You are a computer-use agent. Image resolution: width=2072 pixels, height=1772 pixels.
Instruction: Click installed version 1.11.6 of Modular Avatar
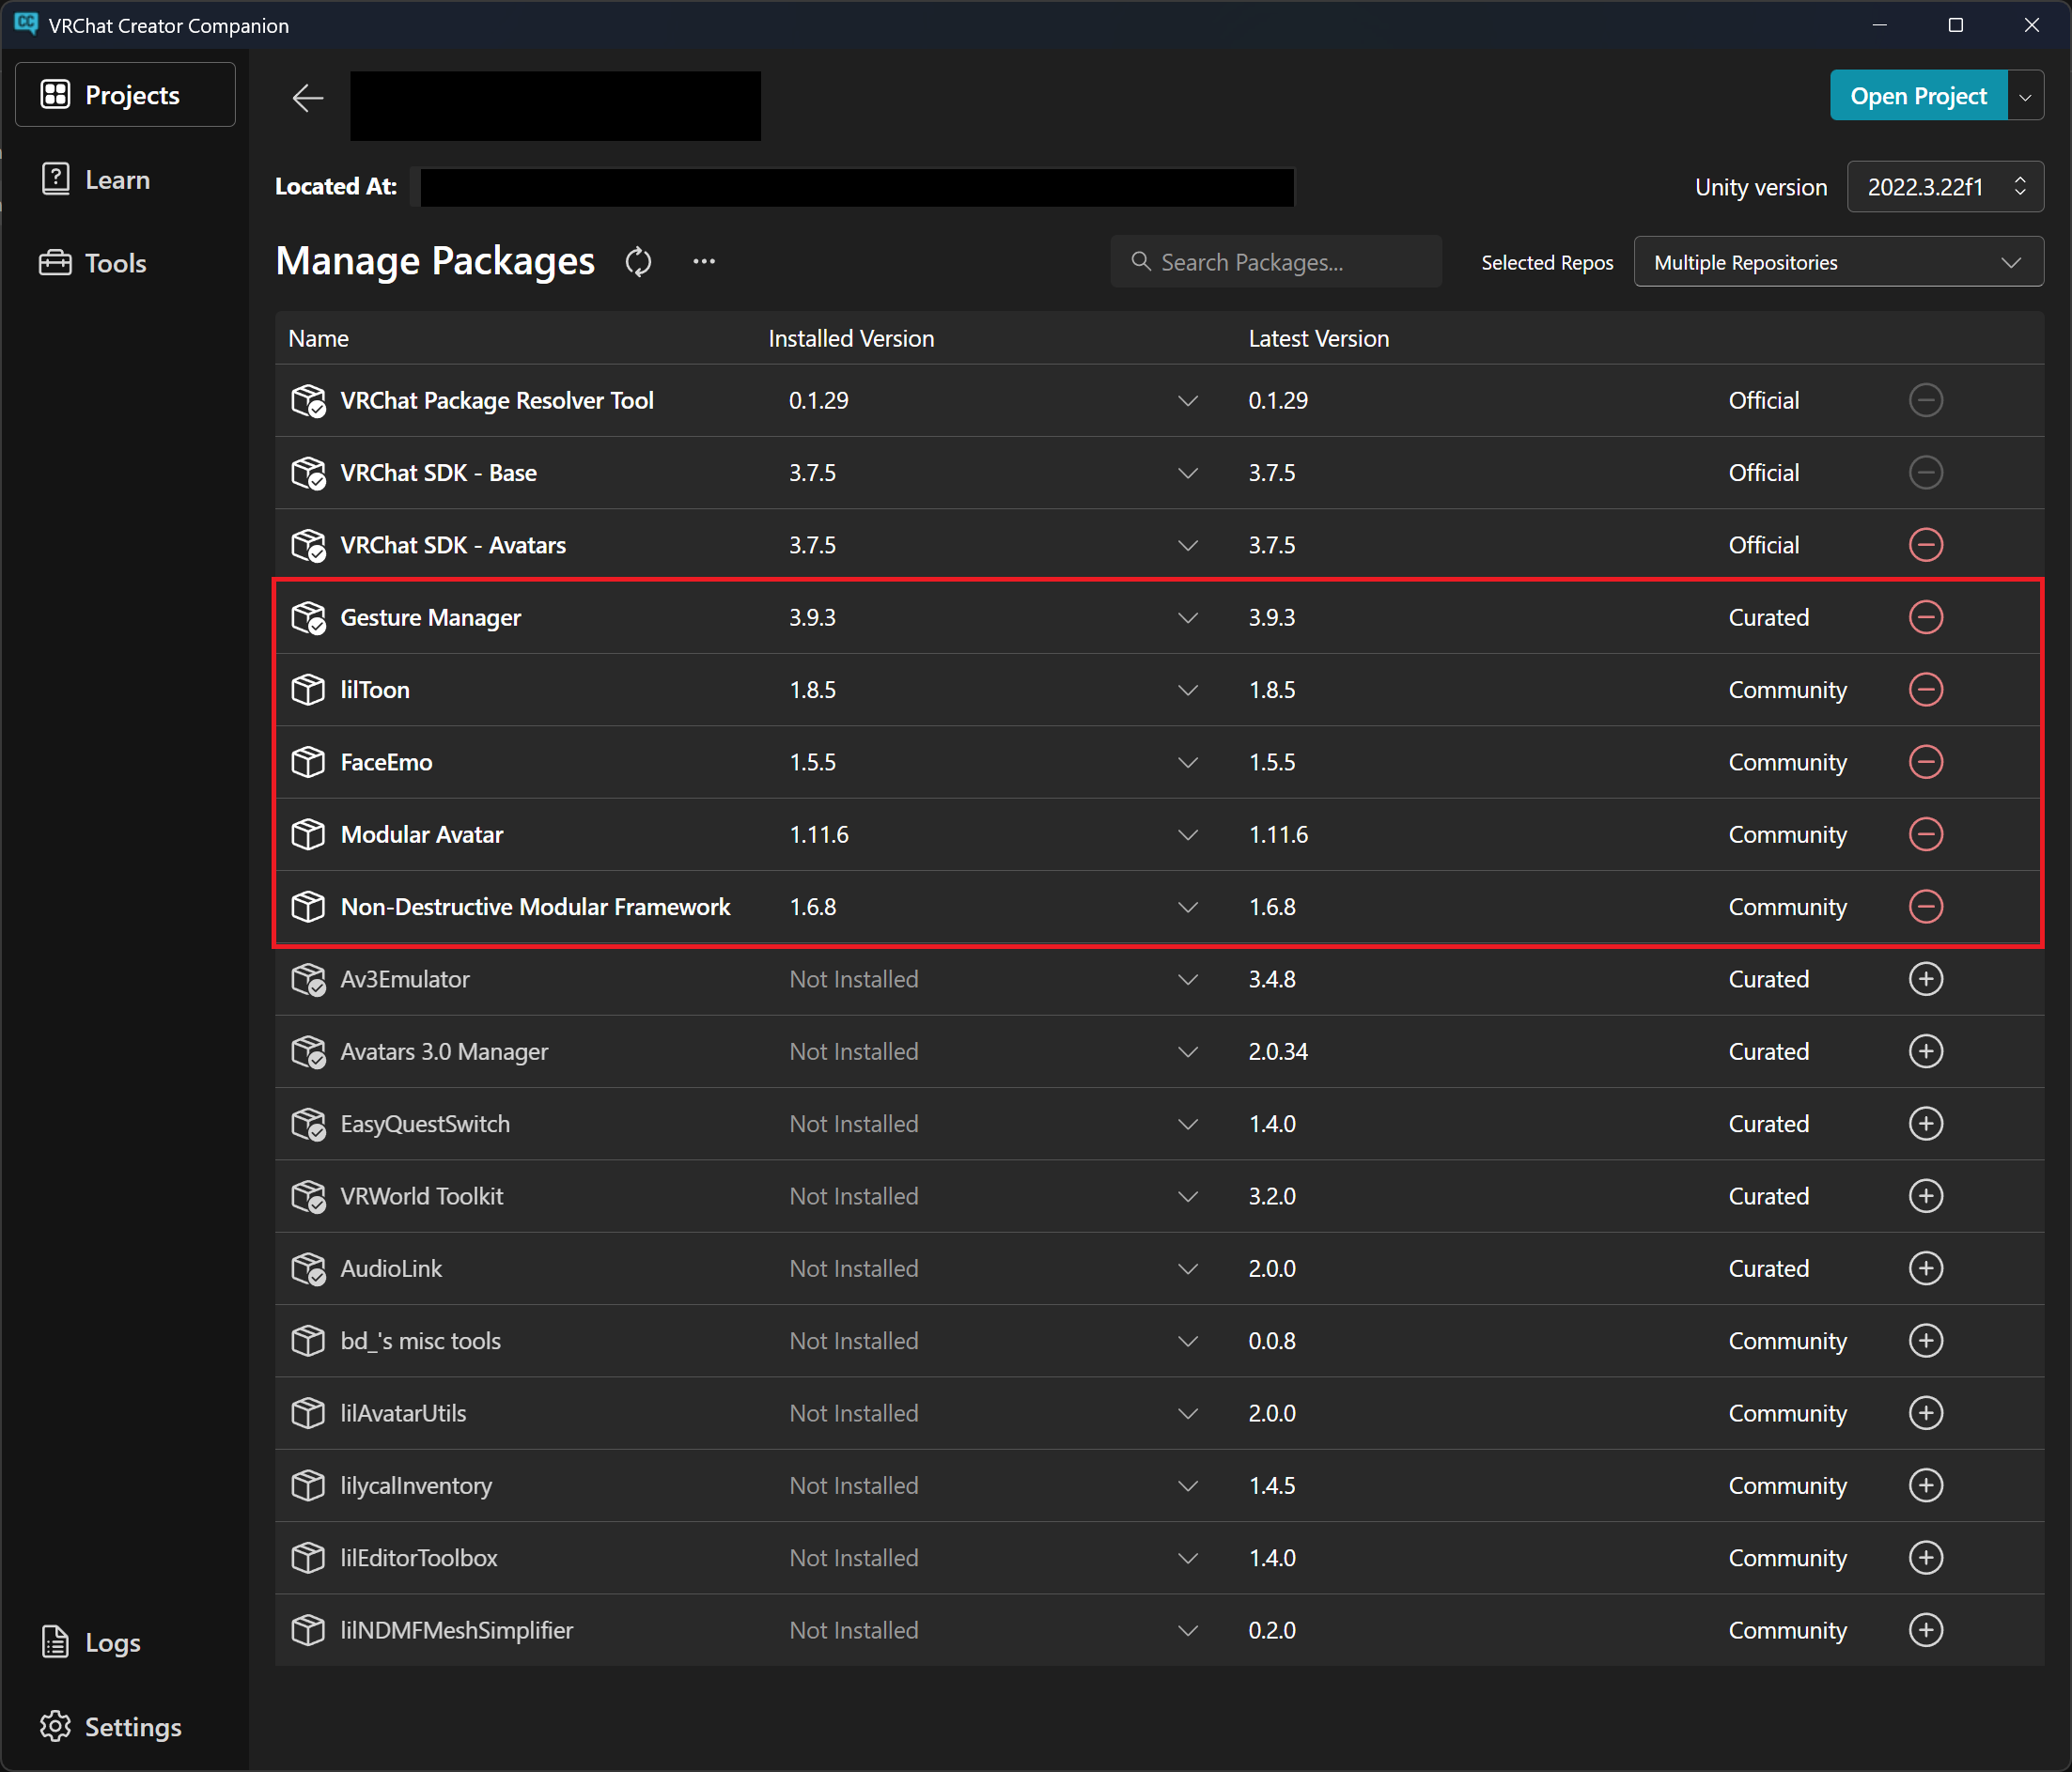click(819, 834)
